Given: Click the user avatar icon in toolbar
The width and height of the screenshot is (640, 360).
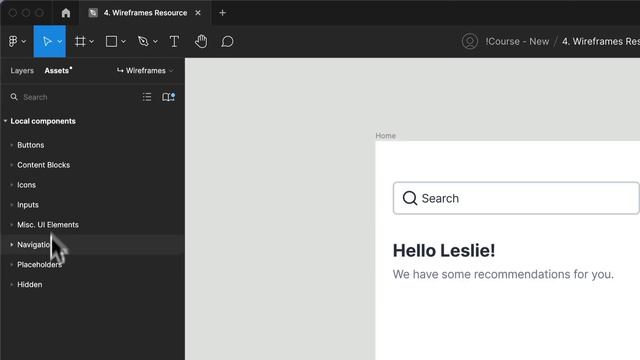Looking at the screenshot, I should pyautogui.click(x=470, y=41).
